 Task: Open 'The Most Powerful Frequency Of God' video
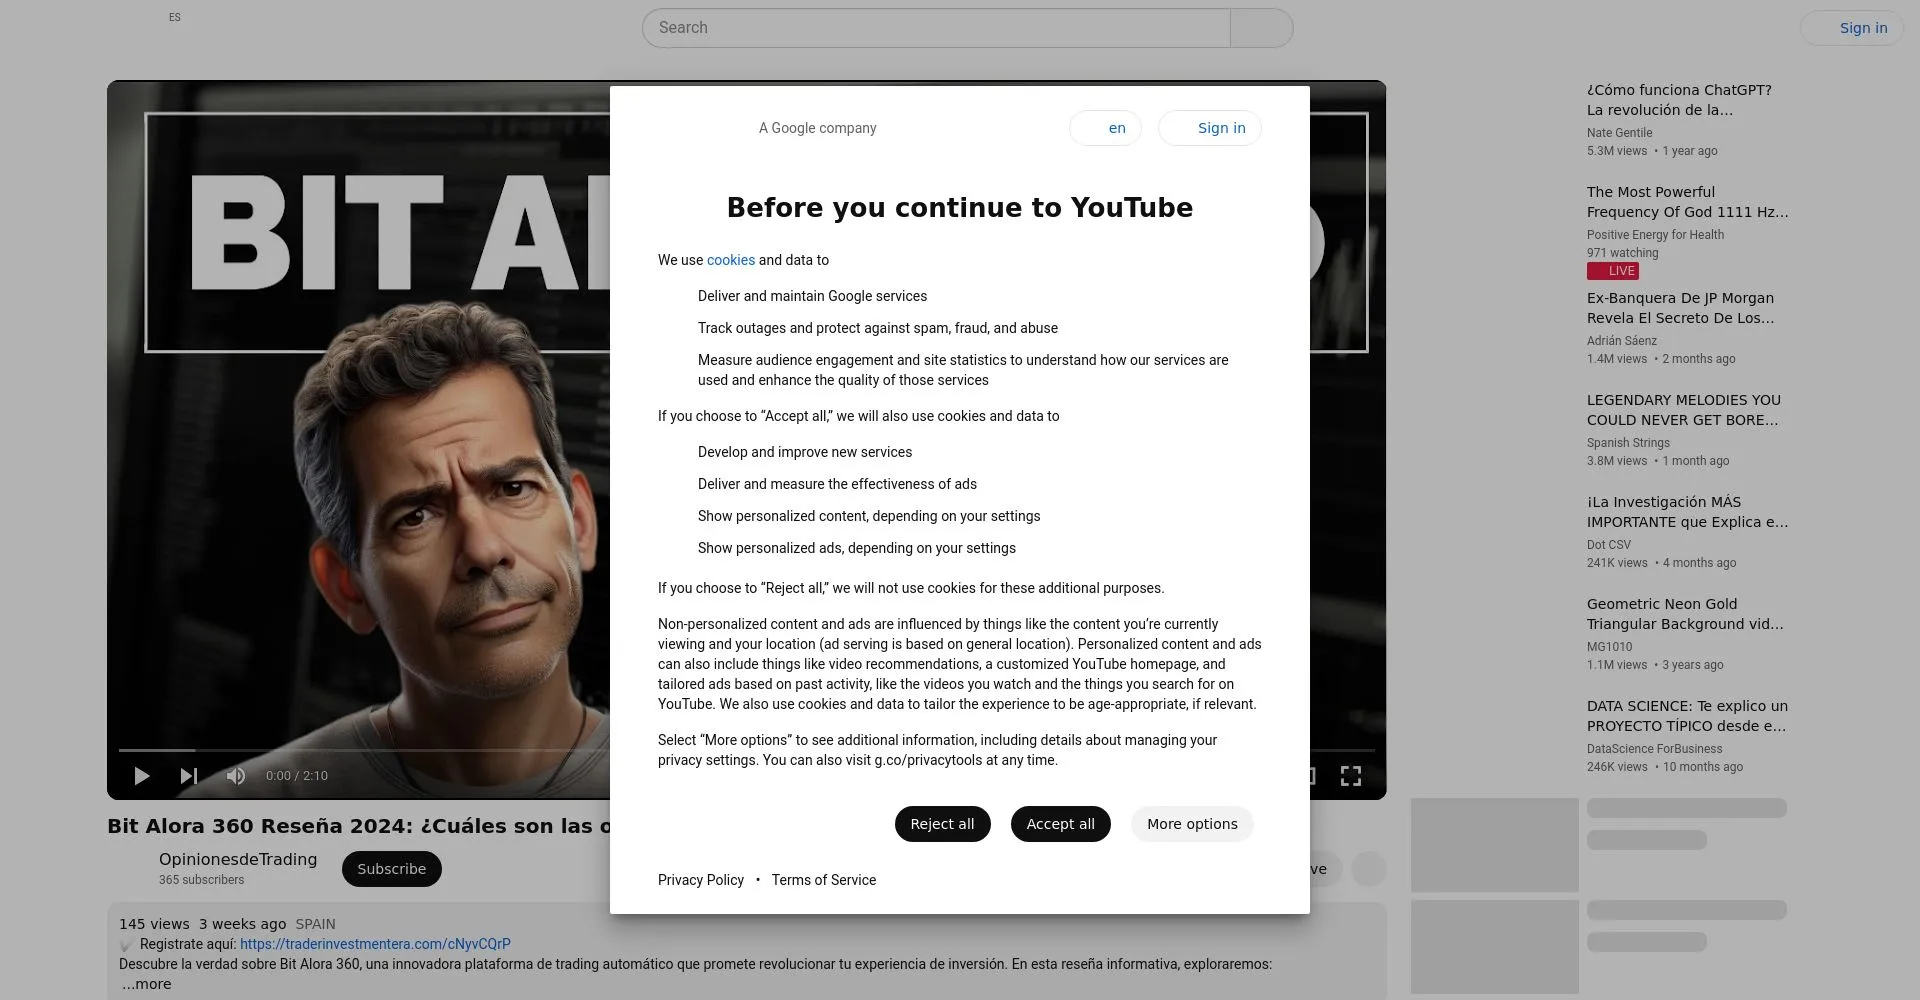(x=1688, y=202)
